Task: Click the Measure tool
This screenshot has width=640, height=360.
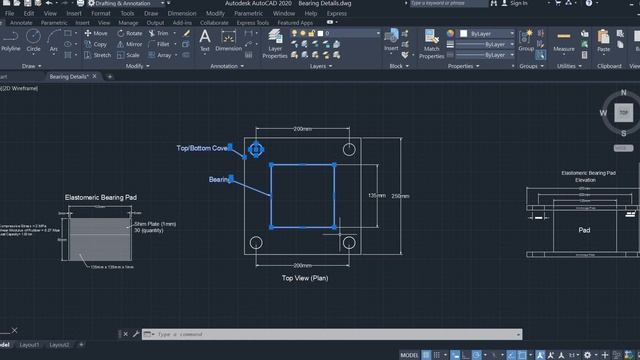Action: (x=564, y=41)
